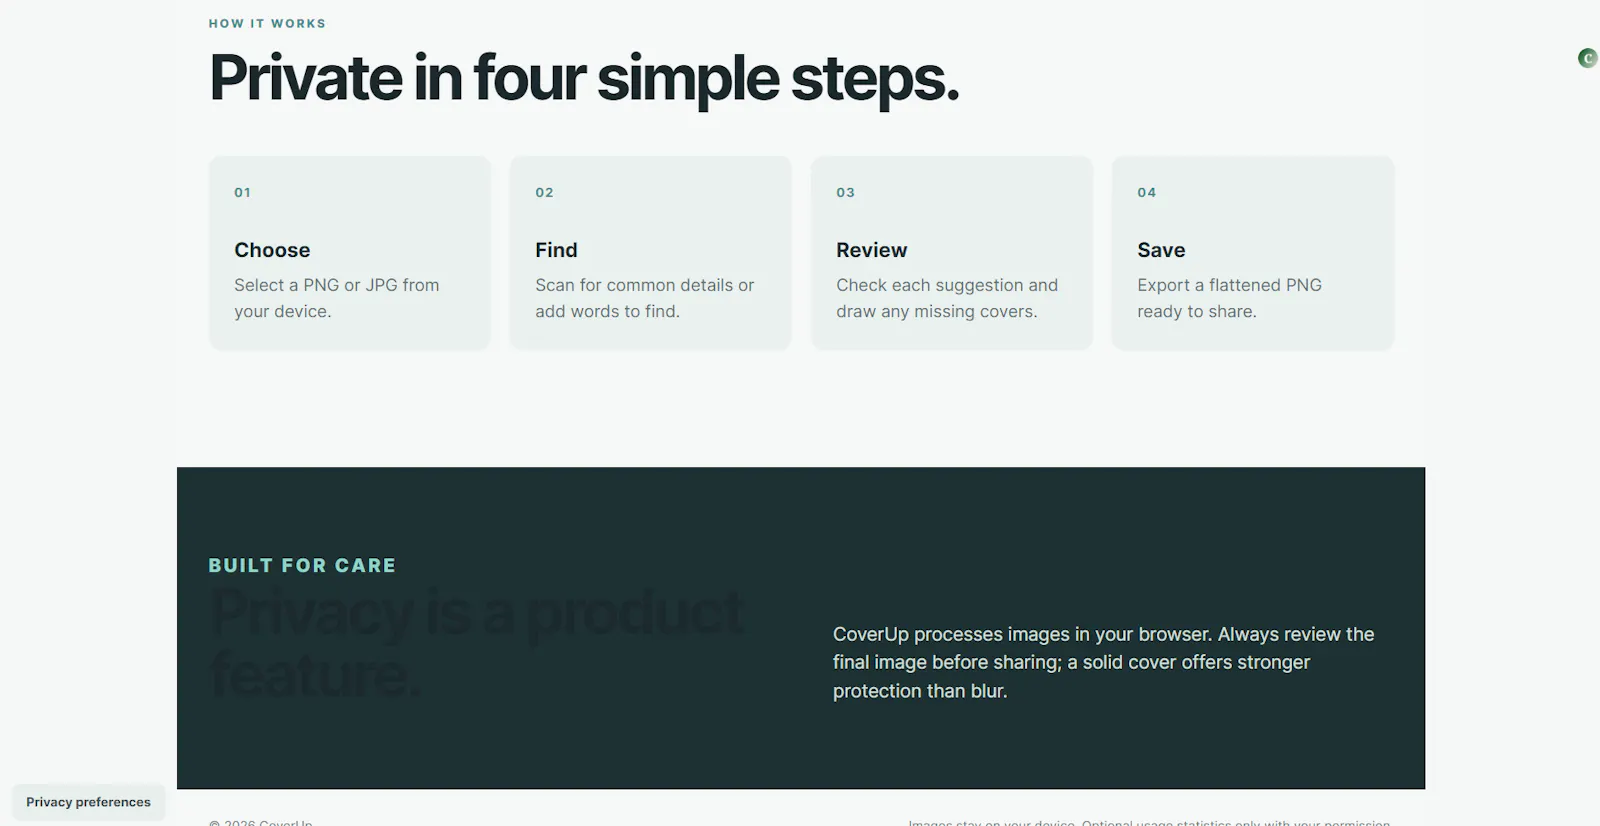The image size is (1600, 826).
Task: Click 'Scan for common details' description text
Action: click(x=644, y=298)
